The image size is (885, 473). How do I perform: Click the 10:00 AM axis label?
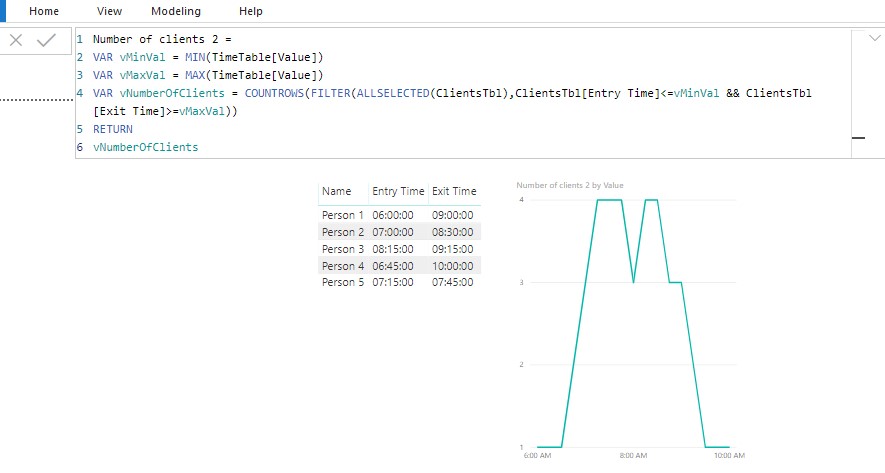[x=729, y=456]
